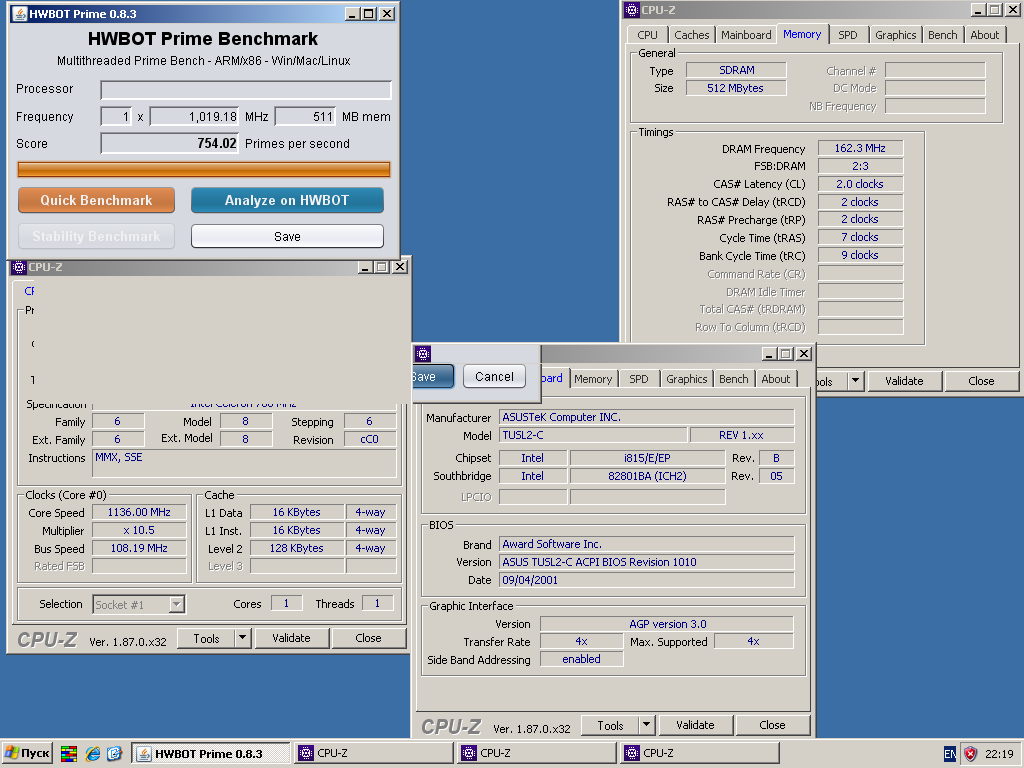Screen dimensions: 1024x768
Task: Click Validate in Mainboard CPU-Z window
Action: tap(695, 726)
